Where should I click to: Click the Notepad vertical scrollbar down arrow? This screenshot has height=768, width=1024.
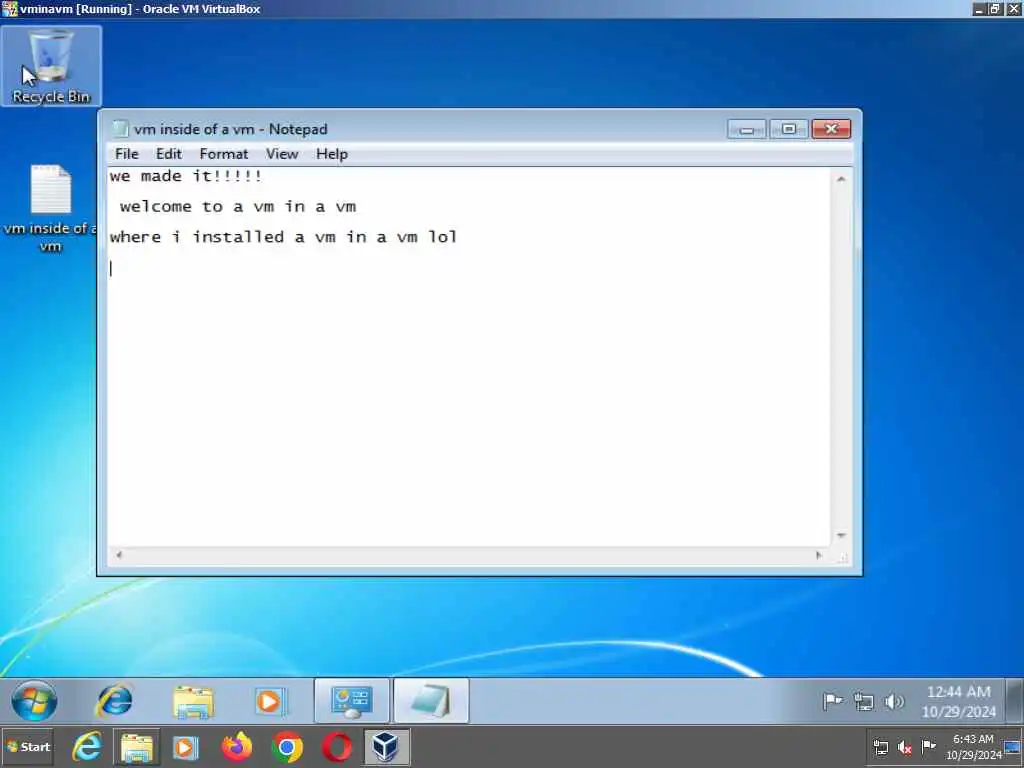pos(841,536)
